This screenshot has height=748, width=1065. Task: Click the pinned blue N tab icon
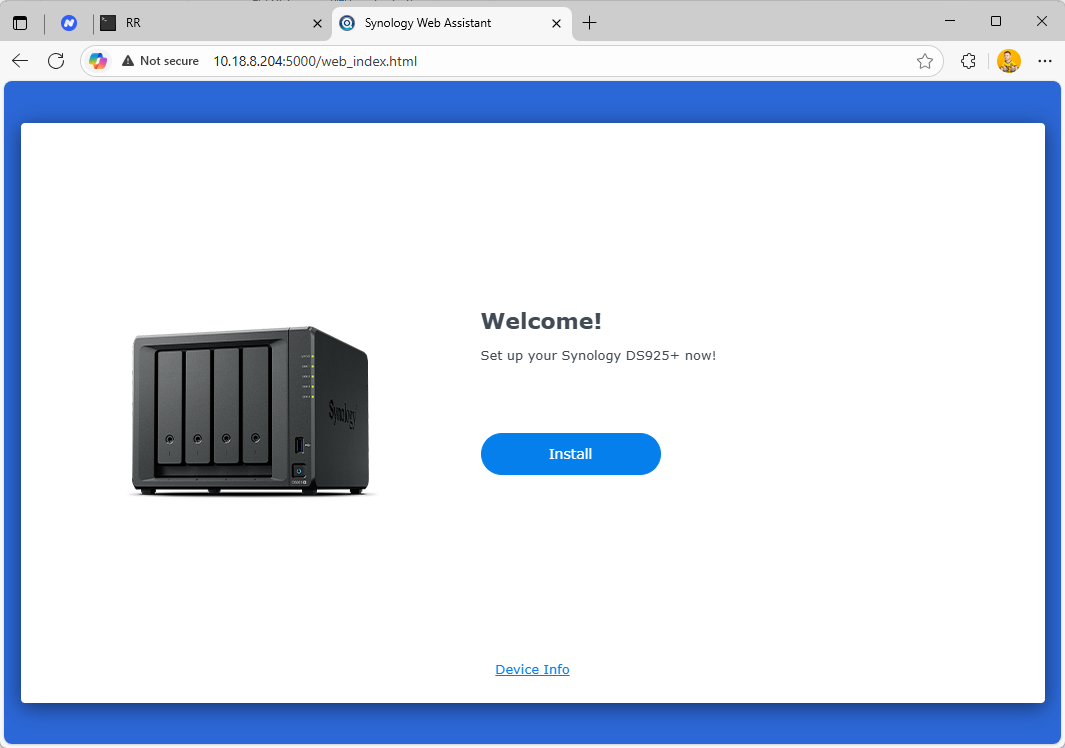(x=69, y=23)
